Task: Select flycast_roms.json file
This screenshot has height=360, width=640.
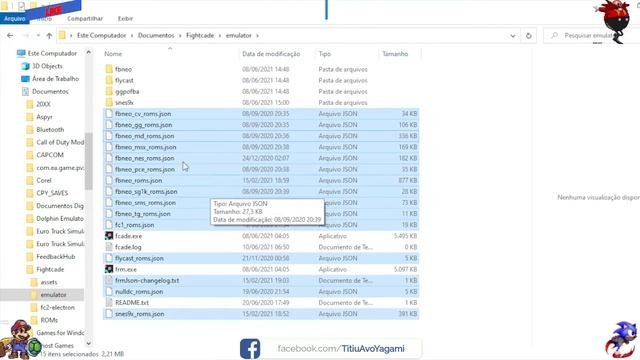Action: point(261,258)
